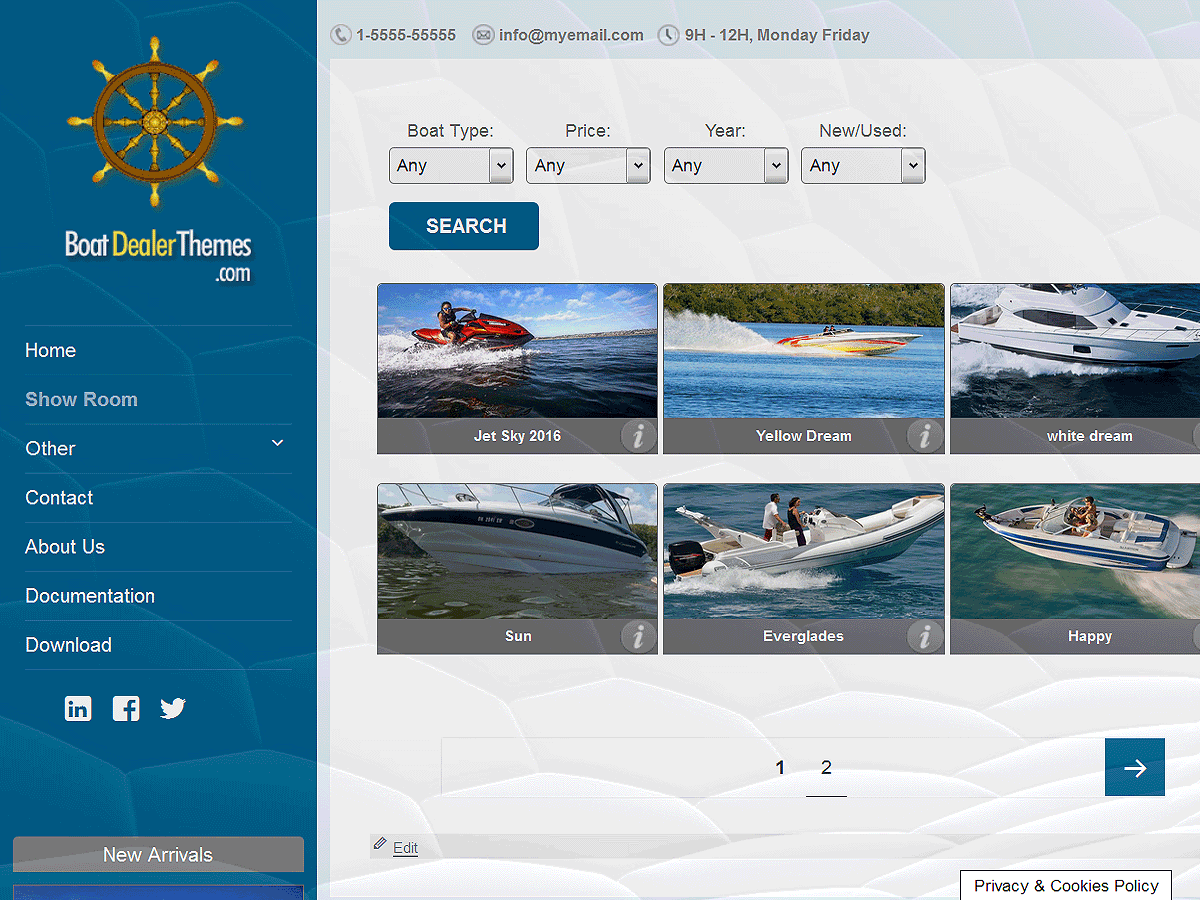This screenshot has height=900, width=1200.
Task: Open the white dream boat thumbnail
Action: pos(1075,351)
